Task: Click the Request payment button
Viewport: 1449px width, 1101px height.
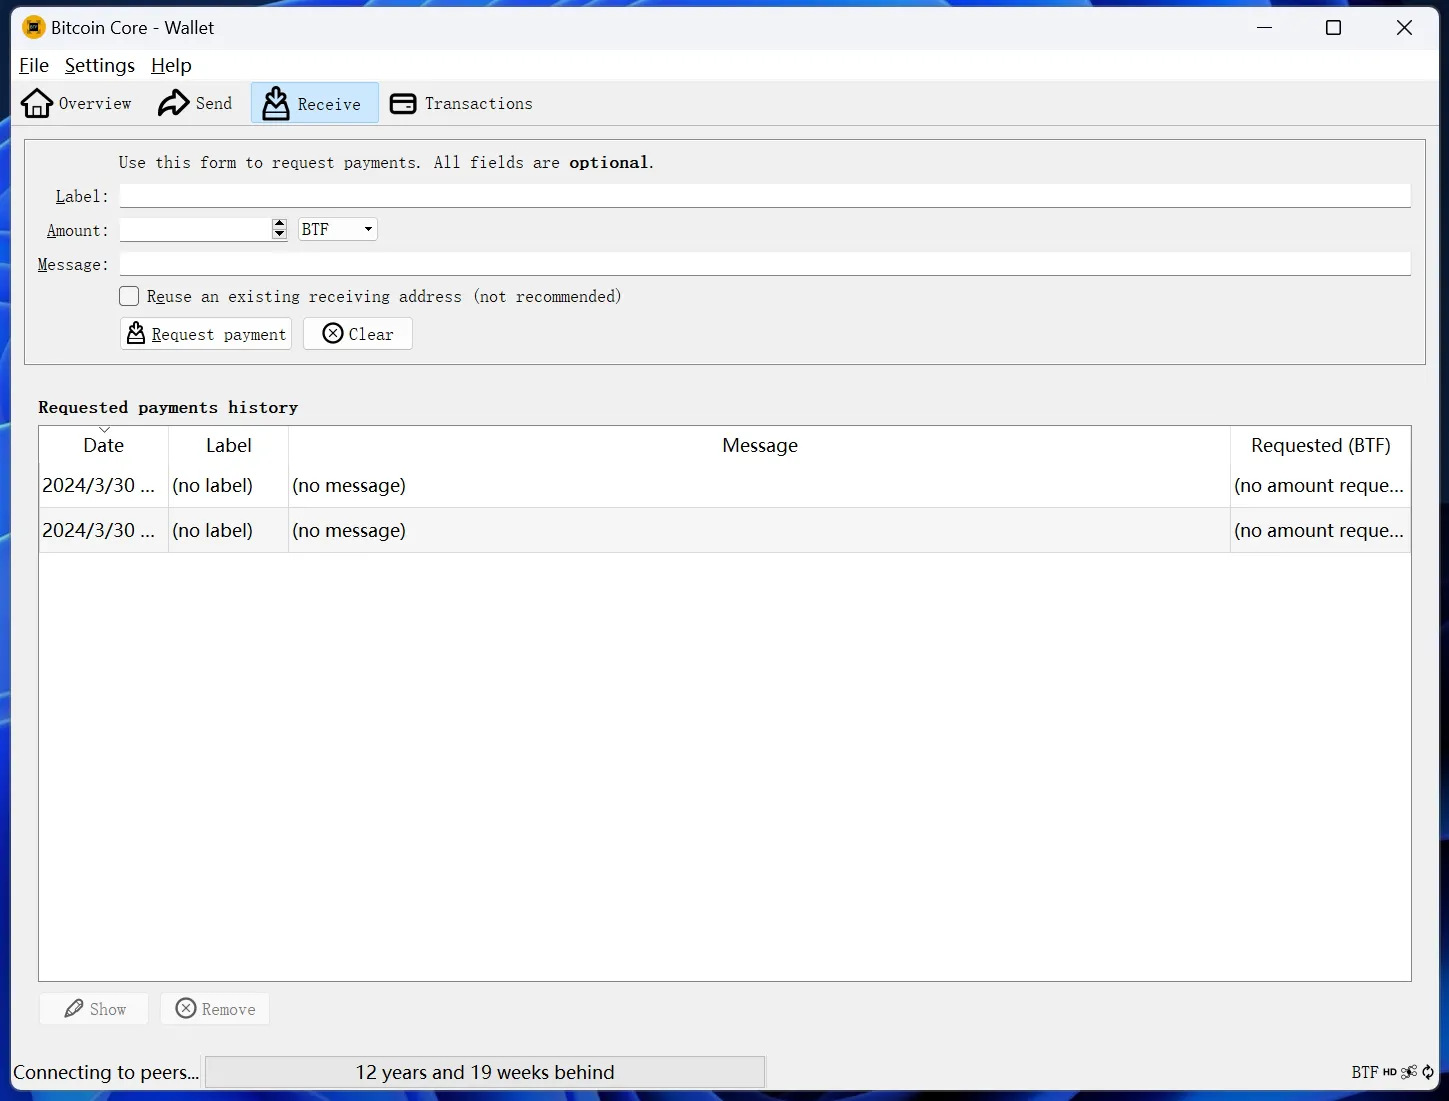Action: click(x=206, y=334)
